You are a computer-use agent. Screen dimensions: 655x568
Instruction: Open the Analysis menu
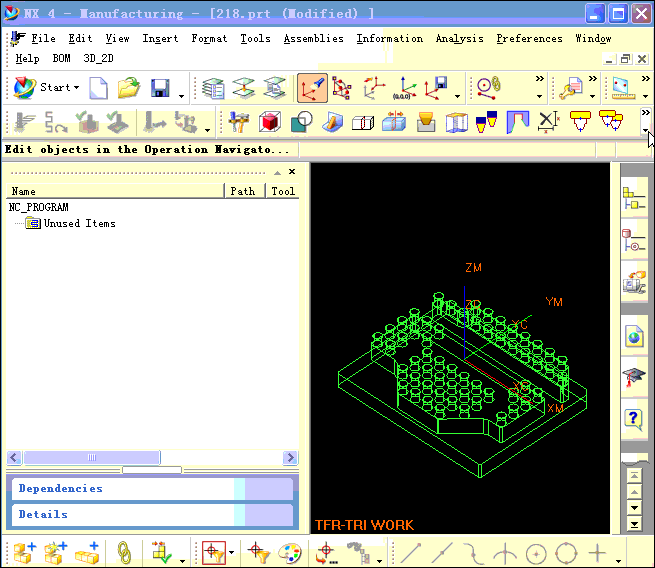pyautogui.click(x=460, y=38)
